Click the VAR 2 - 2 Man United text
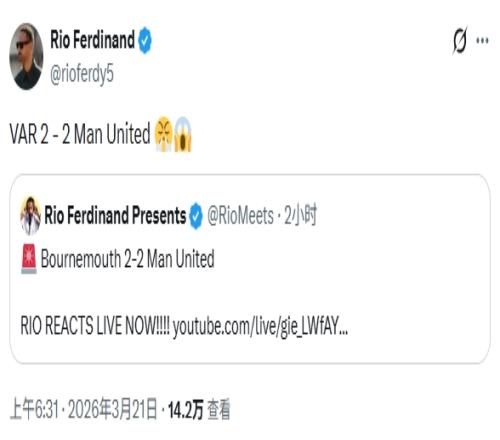This screenshot has height=440, width=500. click(x=80, y=134)
